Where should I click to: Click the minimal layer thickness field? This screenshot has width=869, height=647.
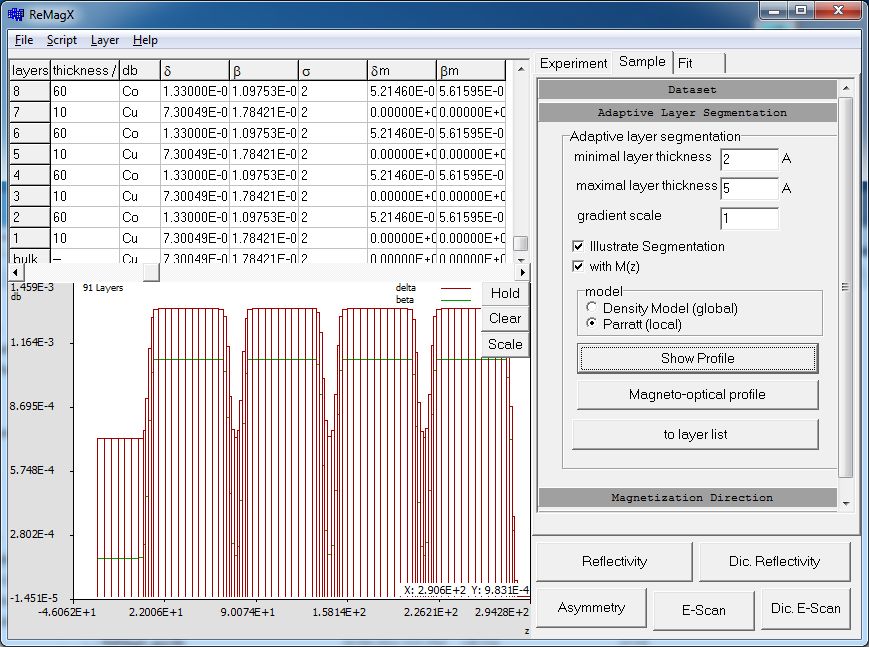pyautogui.click(x=748, y=160)
